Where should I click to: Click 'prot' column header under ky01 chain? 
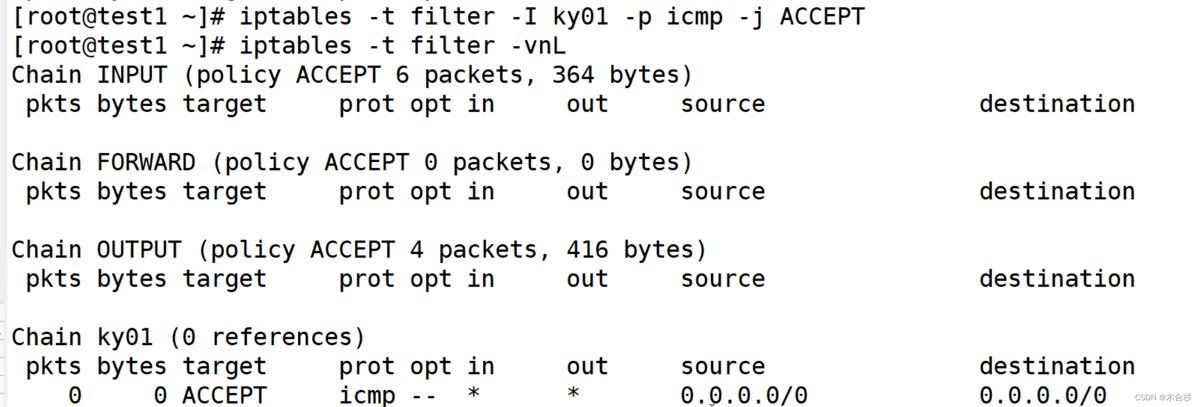pyautogui.click(x=367, y=366)
